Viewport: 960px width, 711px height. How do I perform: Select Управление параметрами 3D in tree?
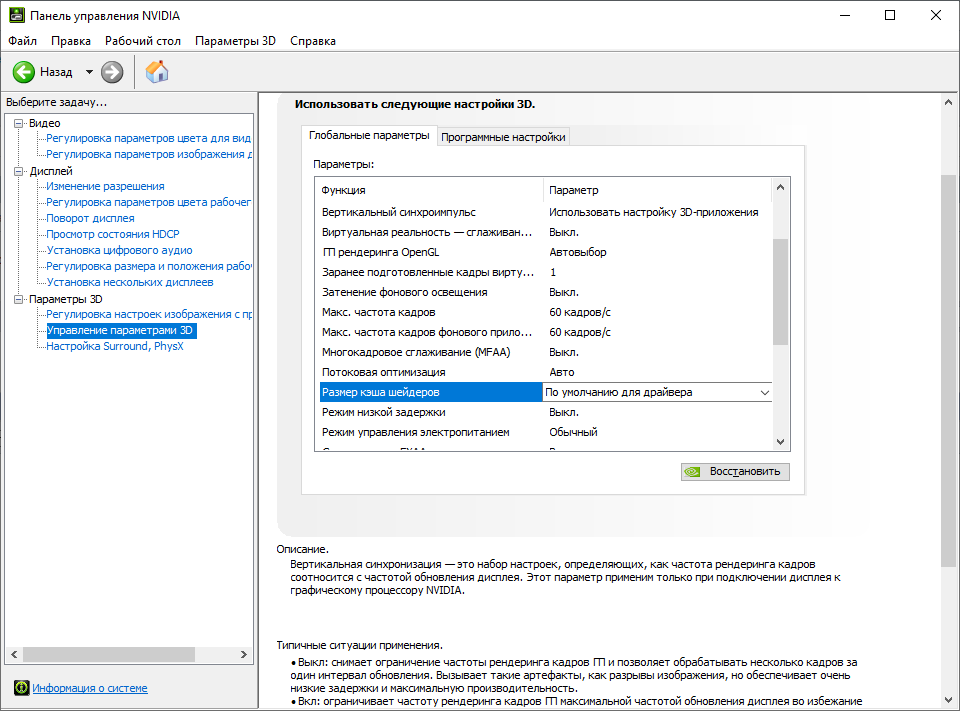[120, 330]
